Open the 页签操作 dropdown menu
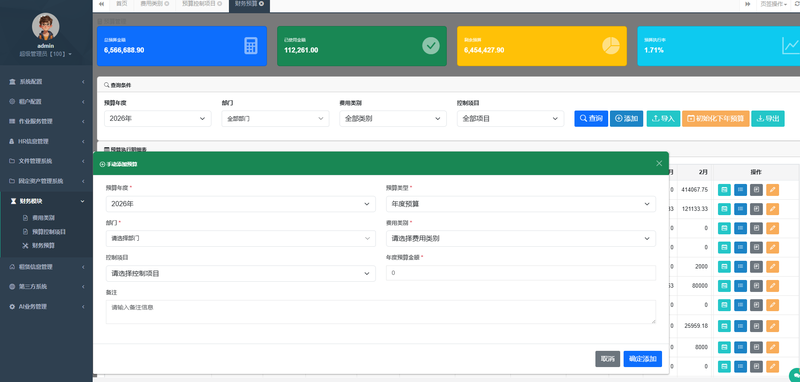 tap(773, 4)
